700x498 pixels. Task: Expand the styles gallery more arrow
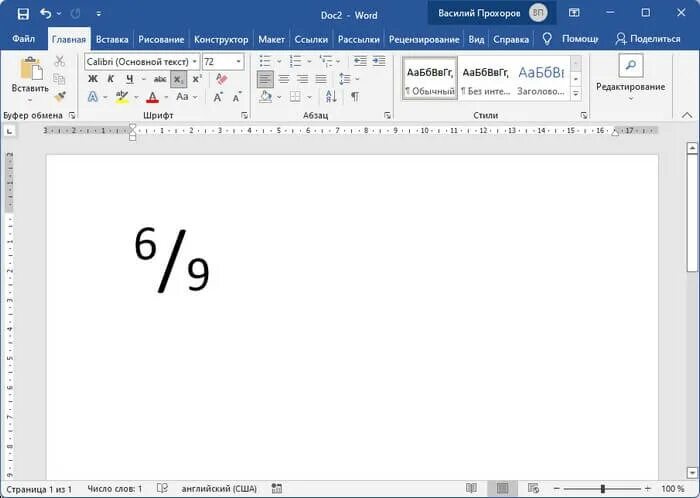(x=576, y=94)
